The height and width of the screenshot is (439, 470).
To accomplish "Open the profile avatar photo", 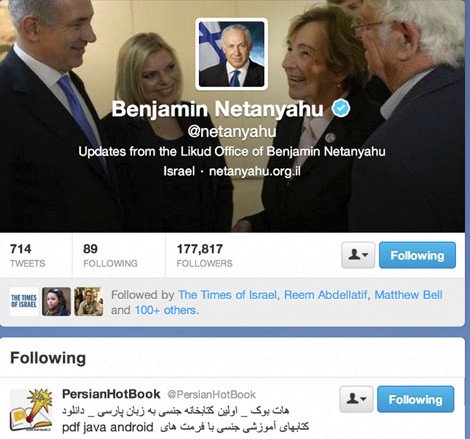I will coord(232,54).
